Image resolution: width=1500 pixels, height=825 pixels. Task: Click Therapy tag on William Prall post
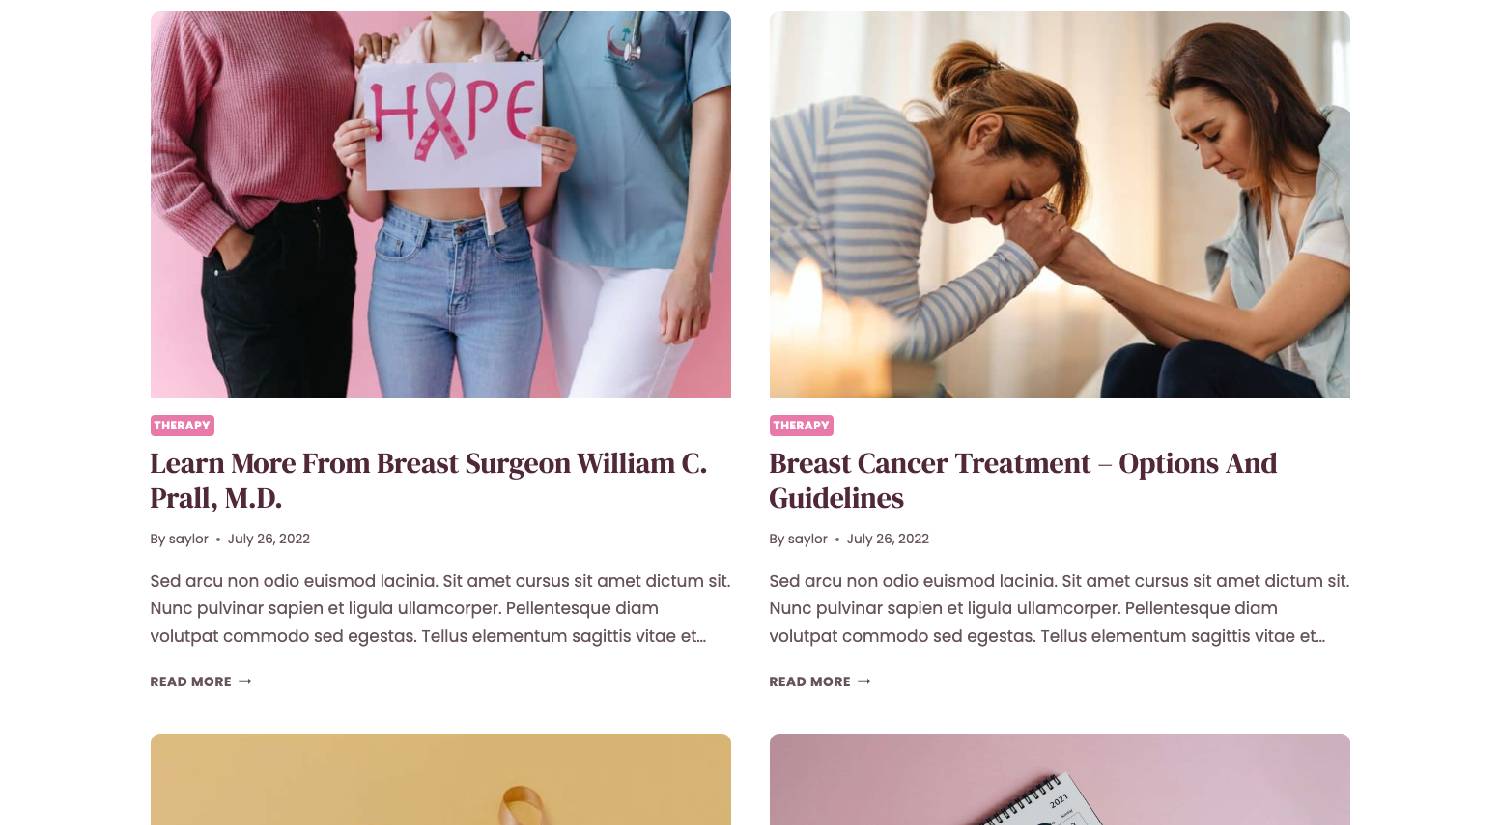pyautogui.click(x=182, y=425)
